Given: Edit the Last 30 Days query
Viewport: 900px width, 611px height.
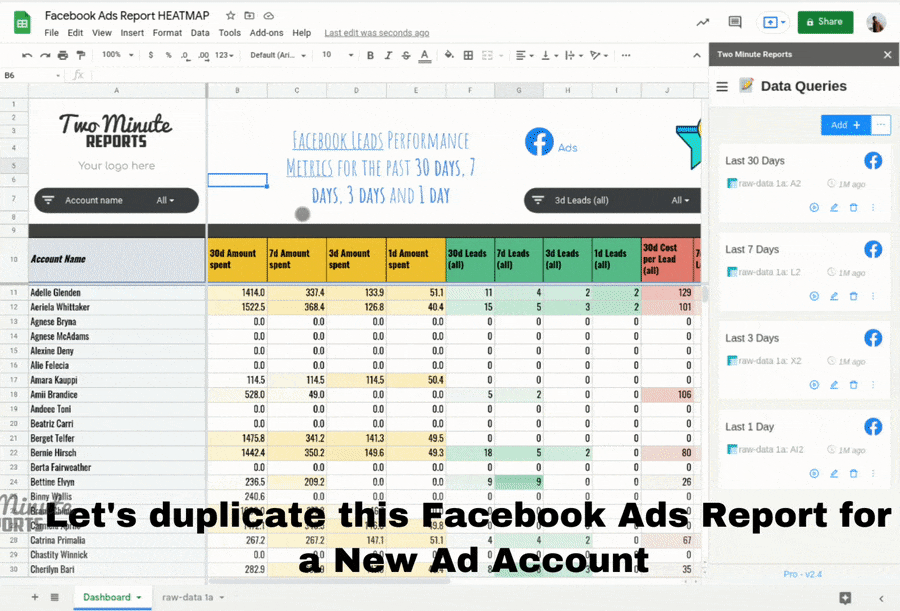Looking at the screenshot, I should [x=834, y=207].
